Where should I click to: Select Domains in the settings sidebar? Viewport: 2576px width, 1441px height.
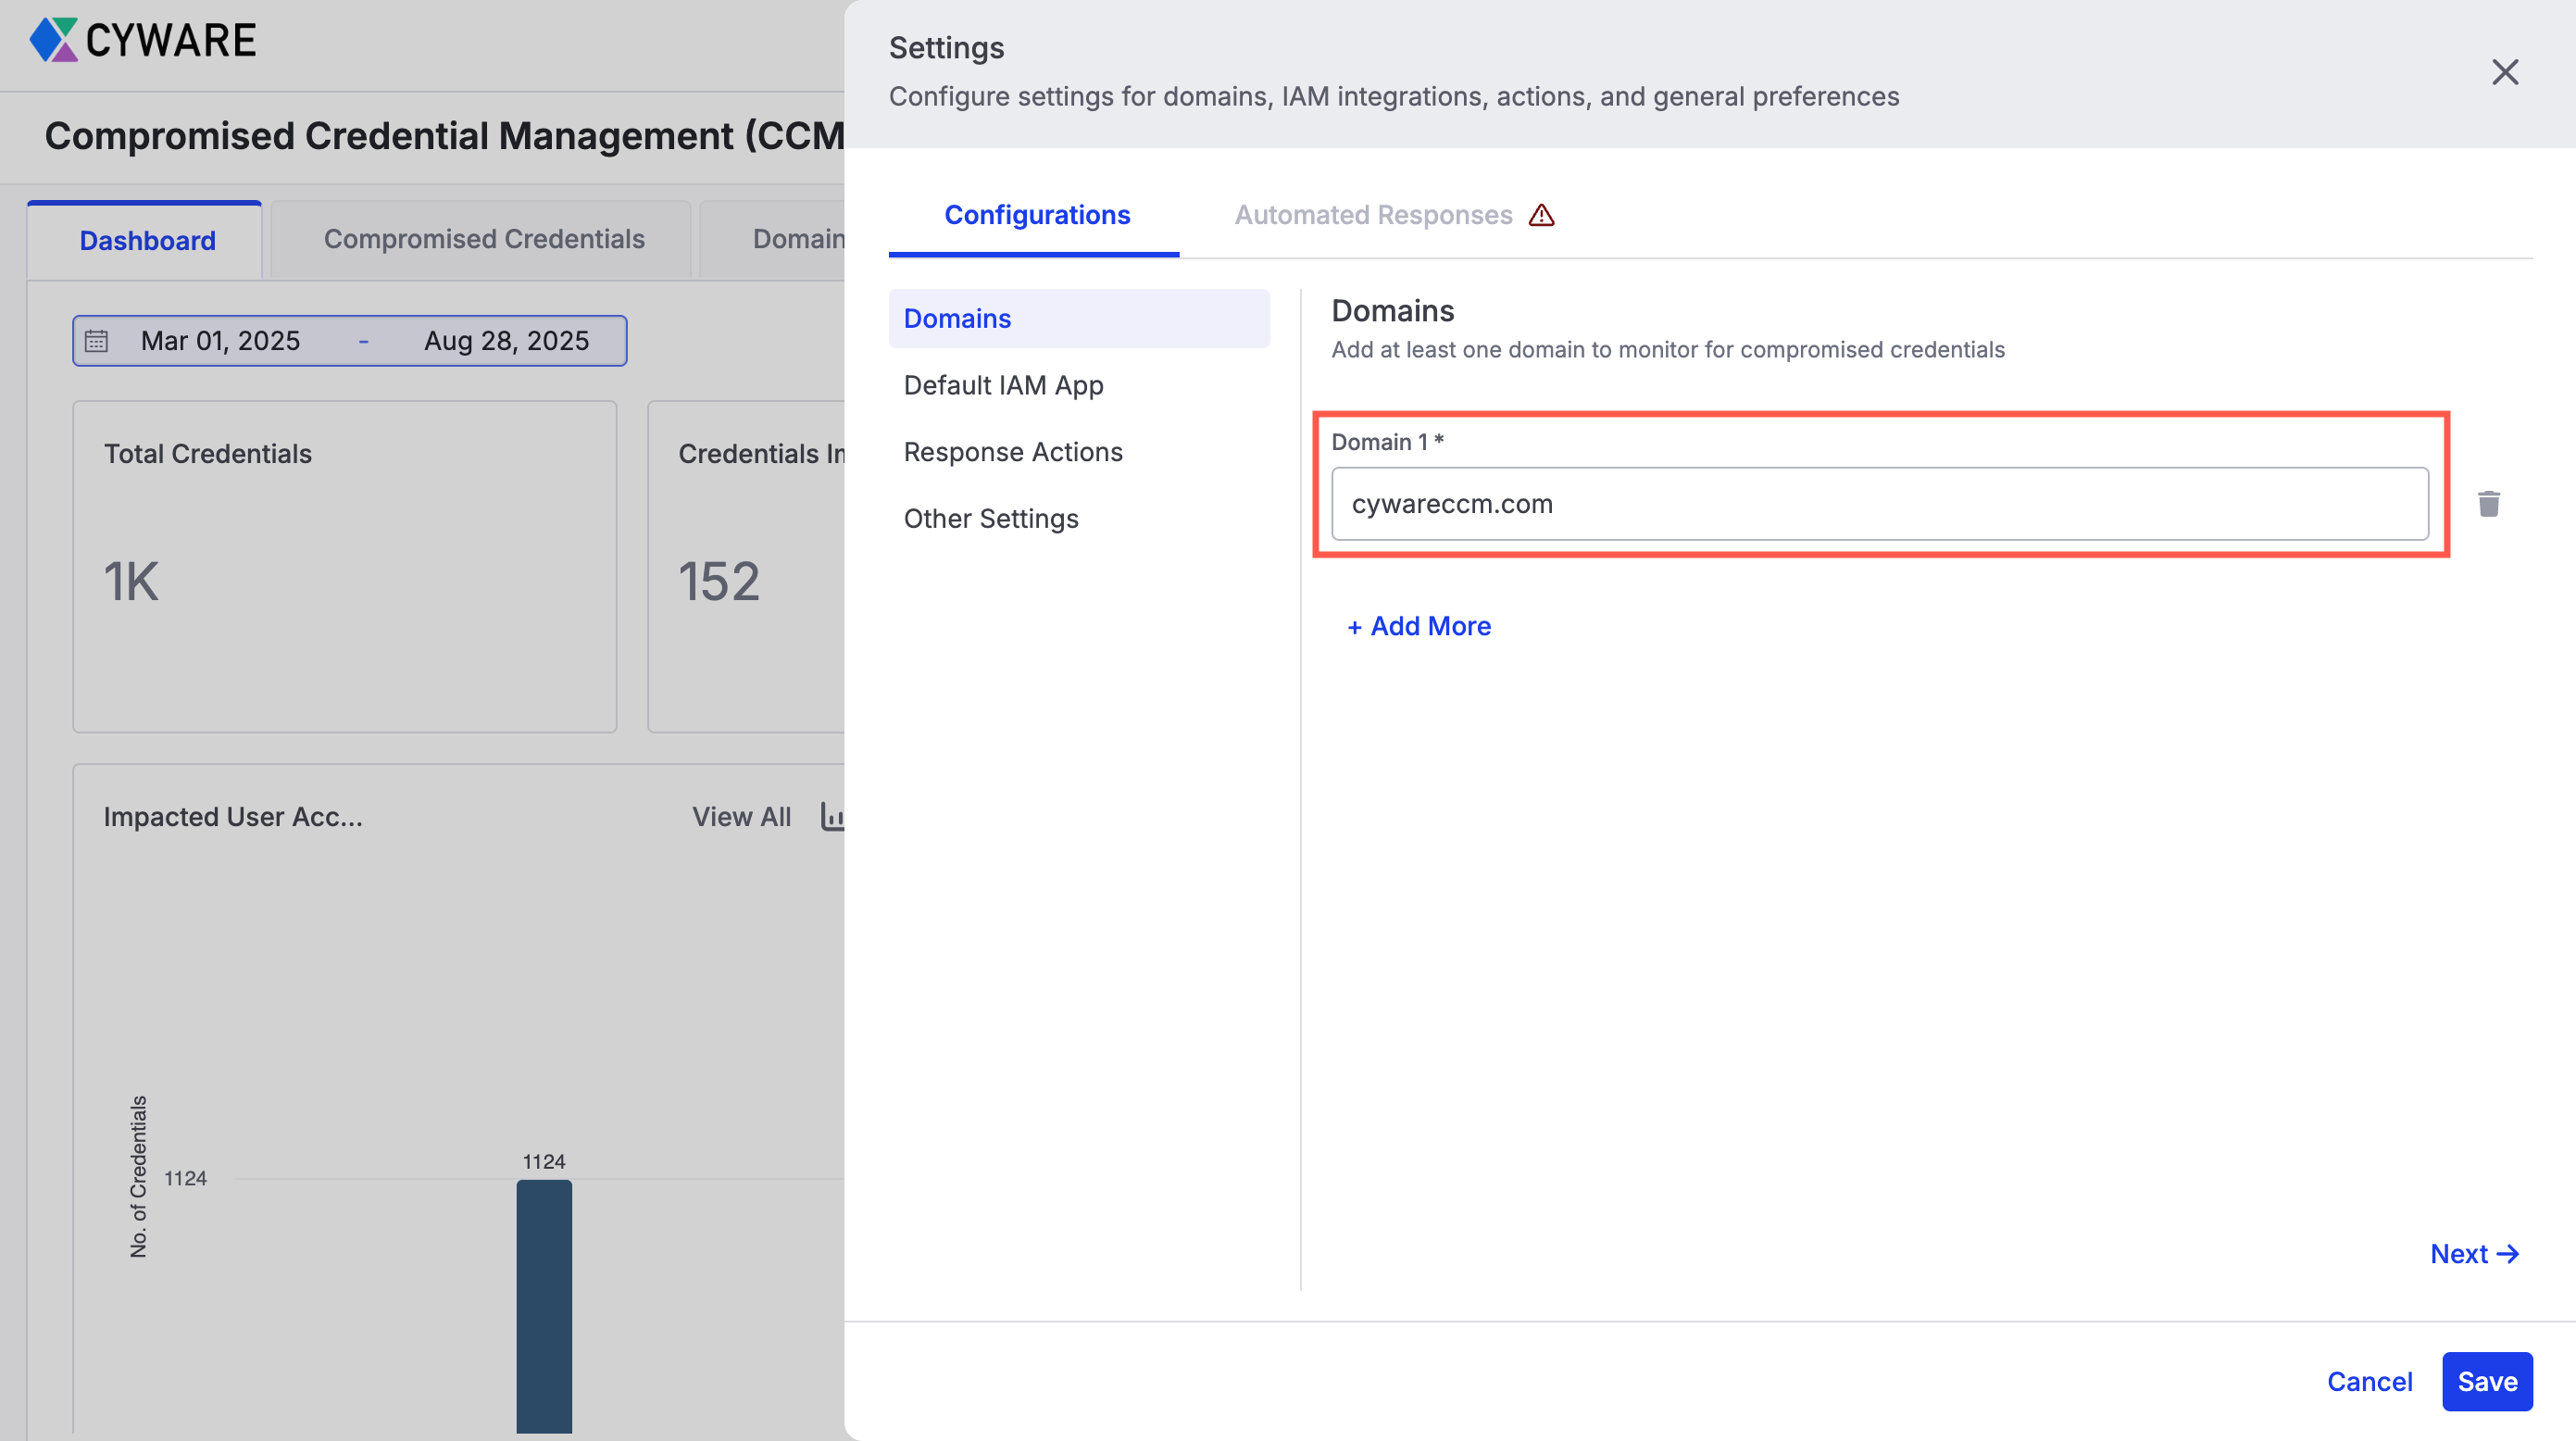coord(957,318)
